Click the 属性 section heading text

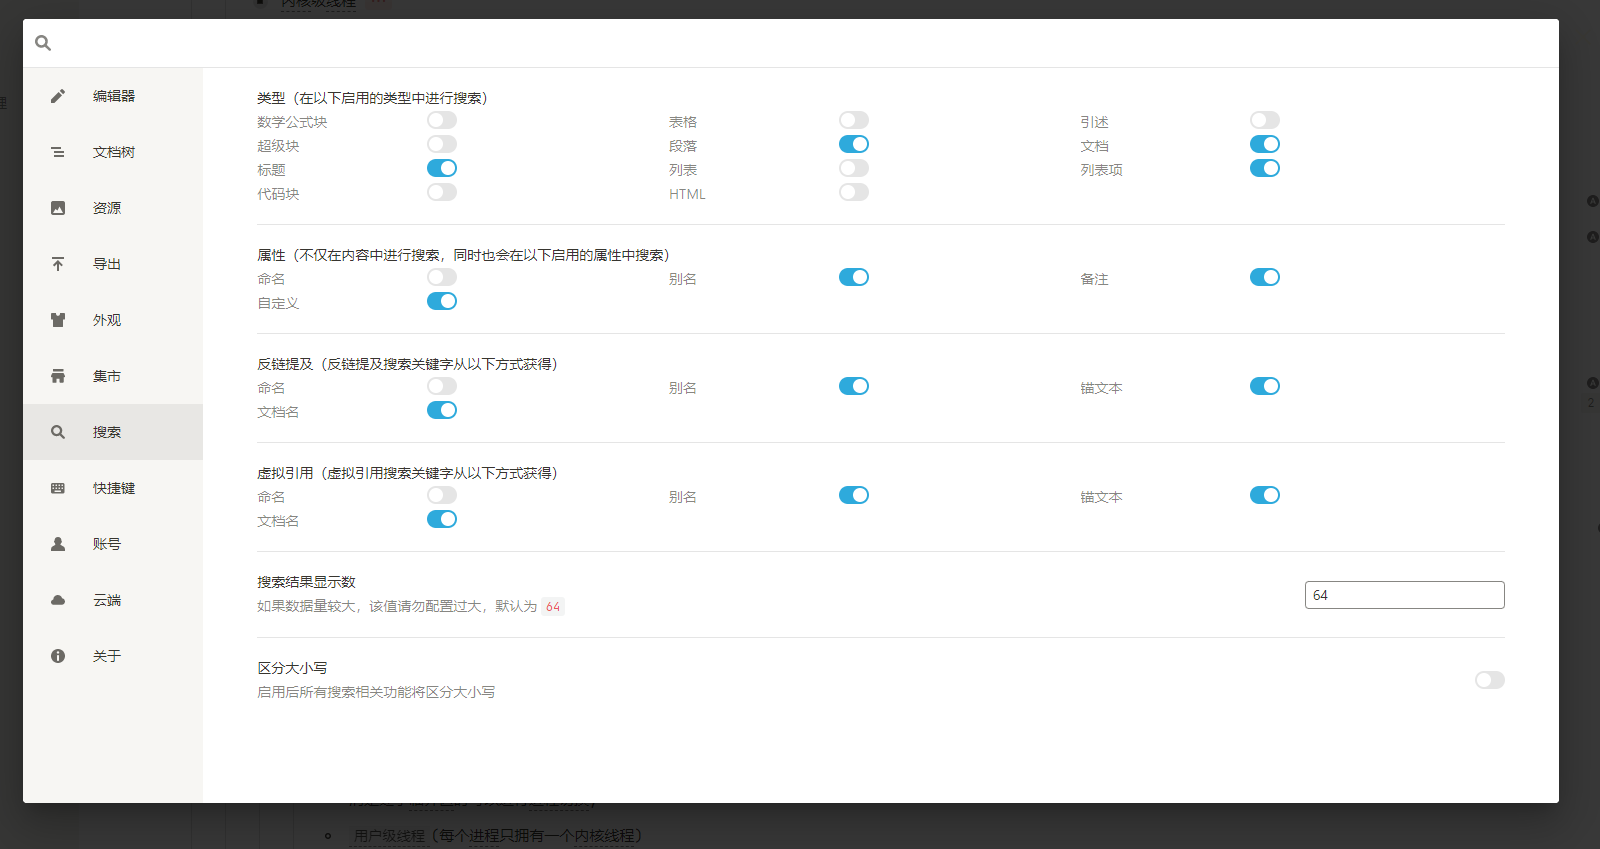click(x=463, y=255)
